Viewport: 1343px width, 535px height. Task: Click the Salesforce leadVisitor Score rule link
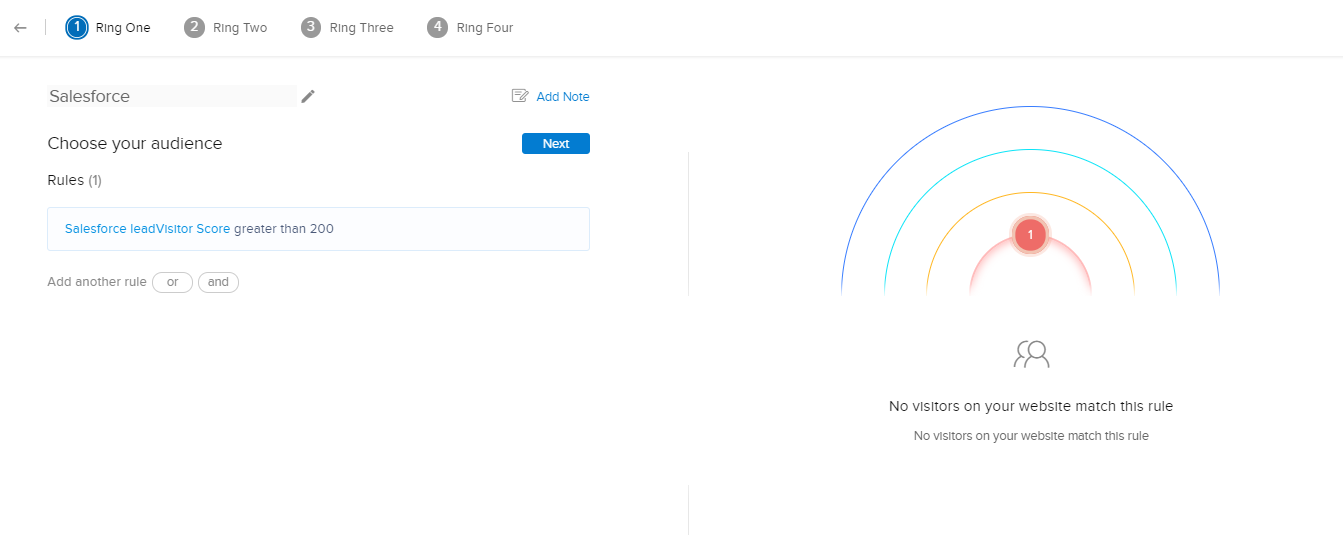(x=147, y=229)
